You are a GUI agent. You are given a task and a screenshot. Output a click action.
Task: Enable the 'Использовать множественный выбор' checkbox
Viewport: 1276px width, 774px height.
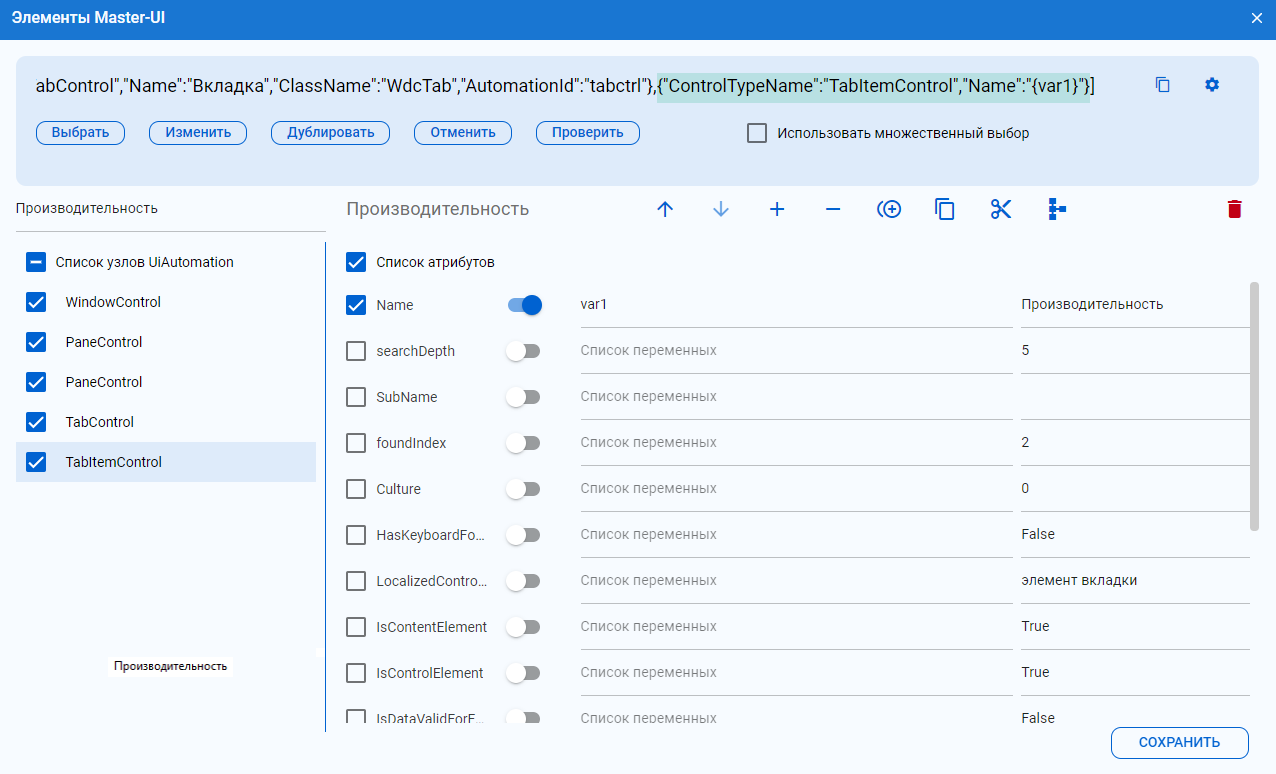pyautogui.click(x=757, y=133)
